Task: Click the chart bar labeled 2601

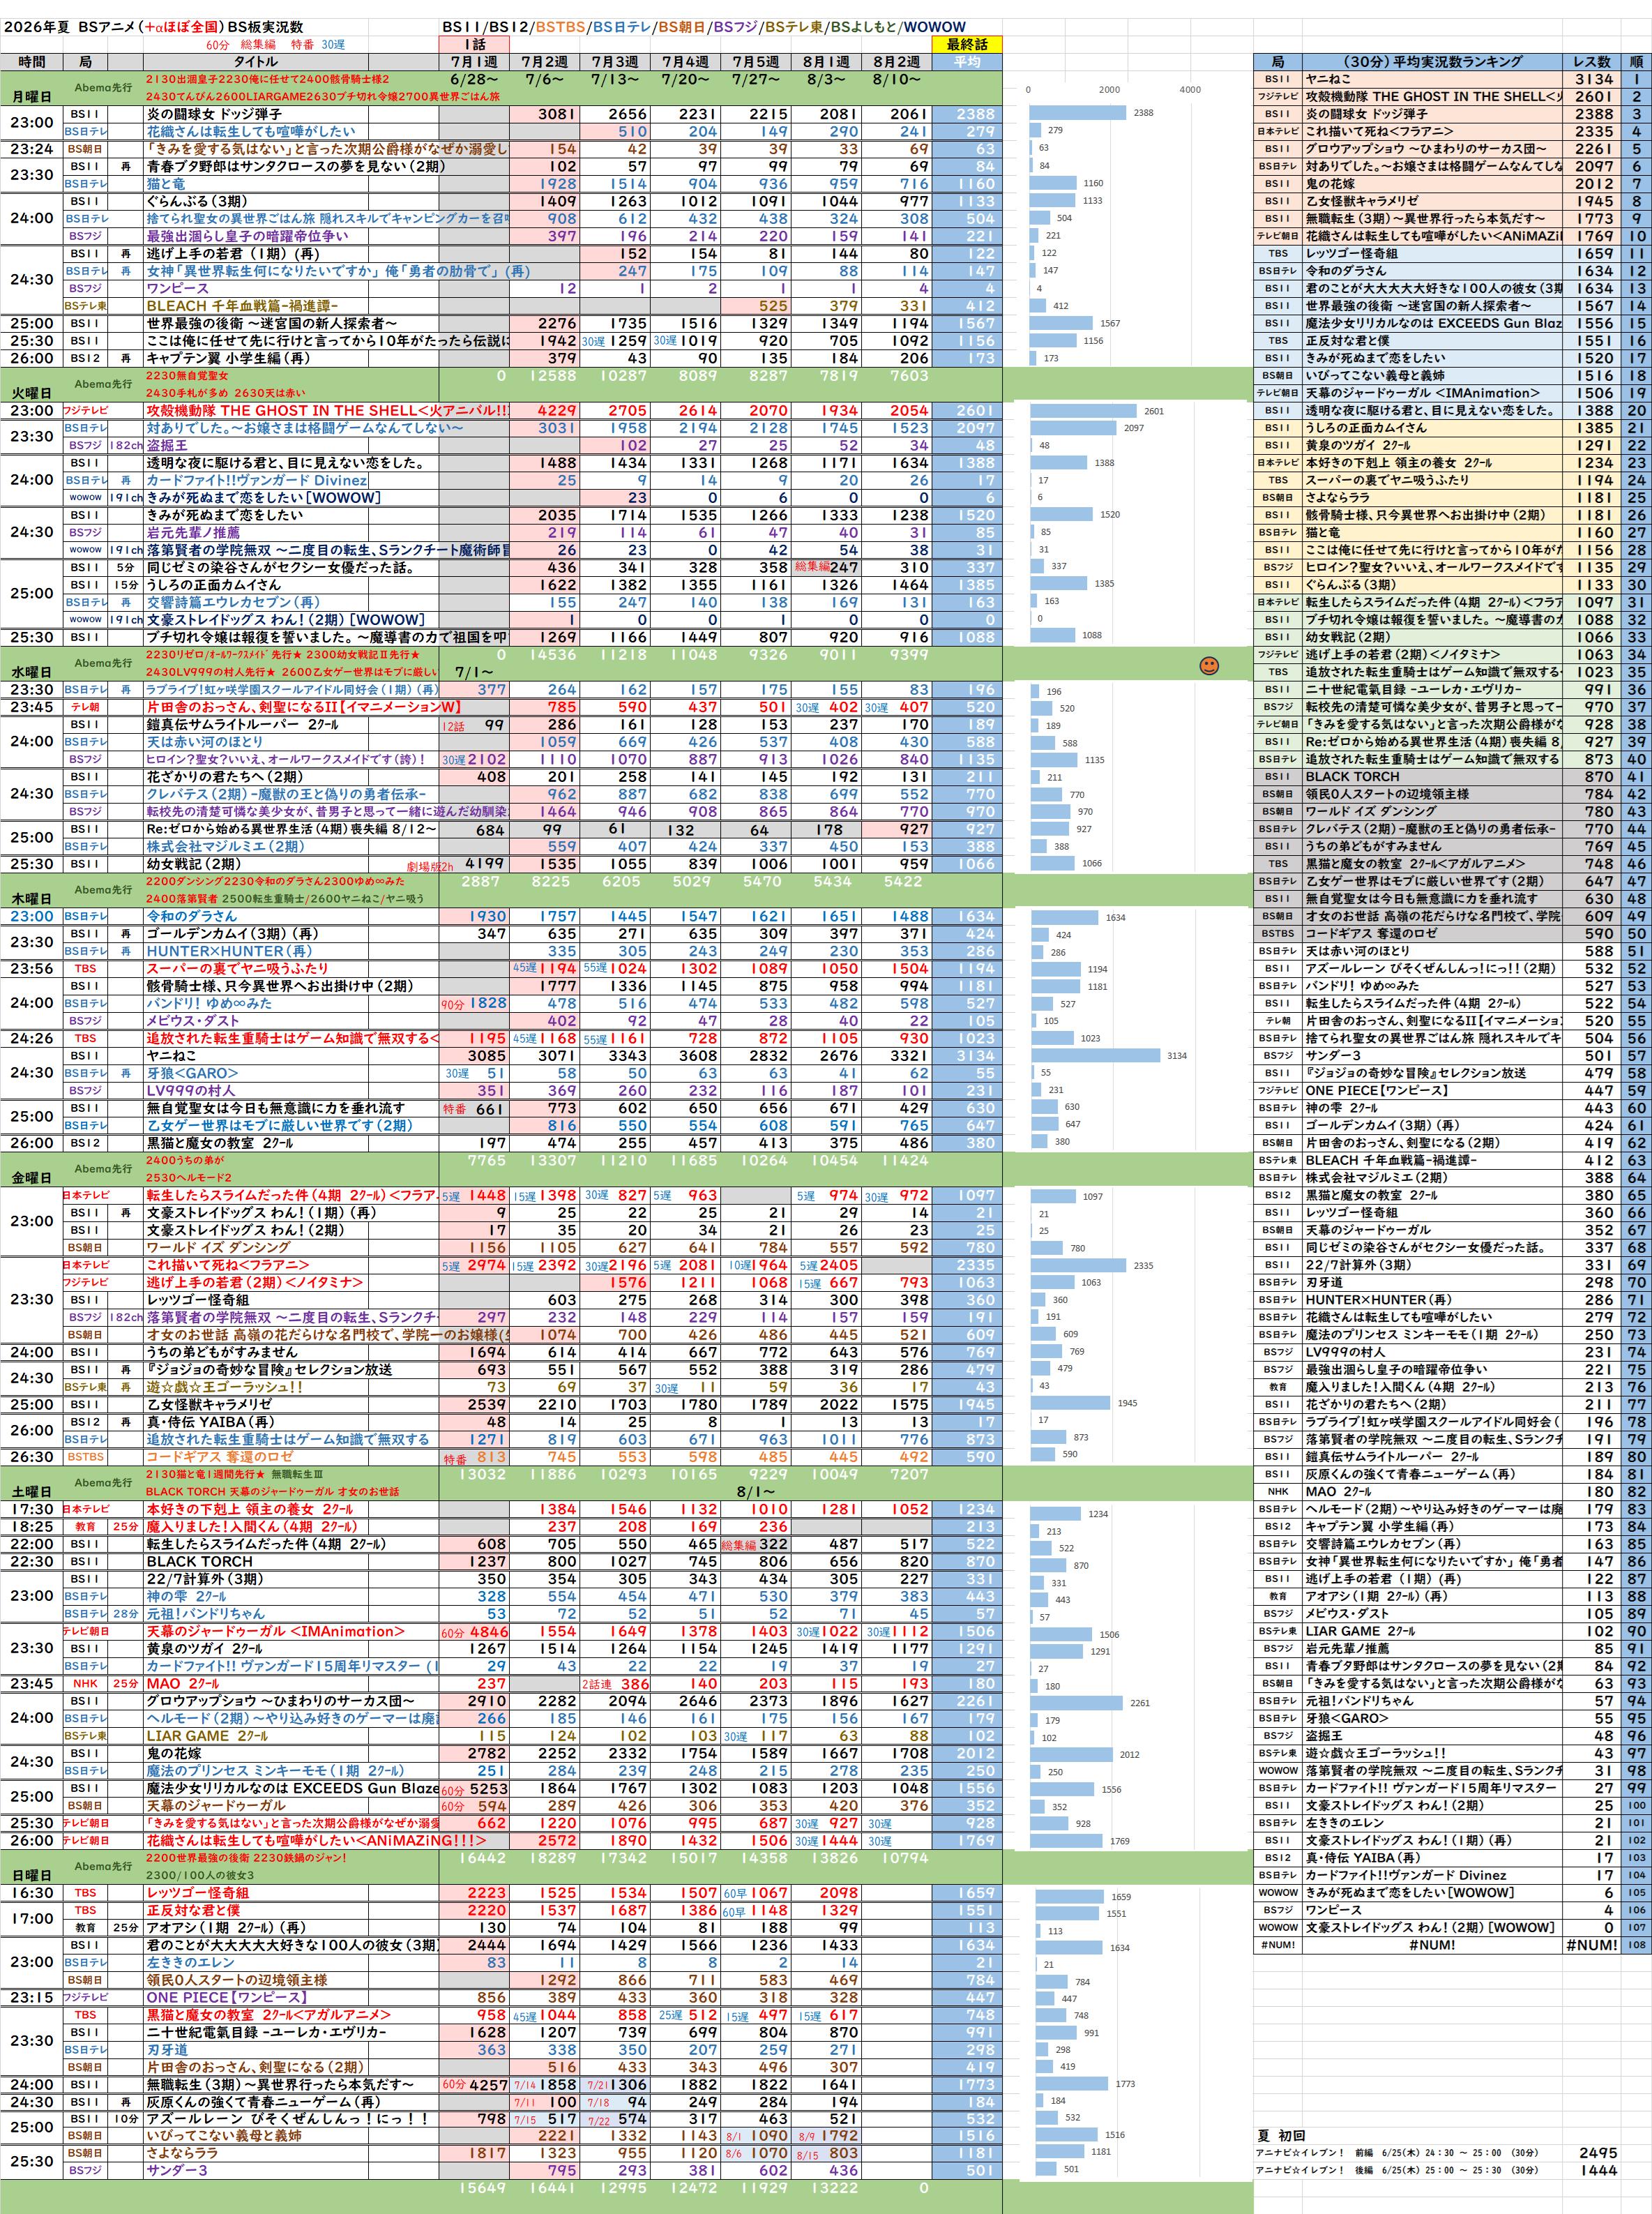Action: click(1084, 410)
